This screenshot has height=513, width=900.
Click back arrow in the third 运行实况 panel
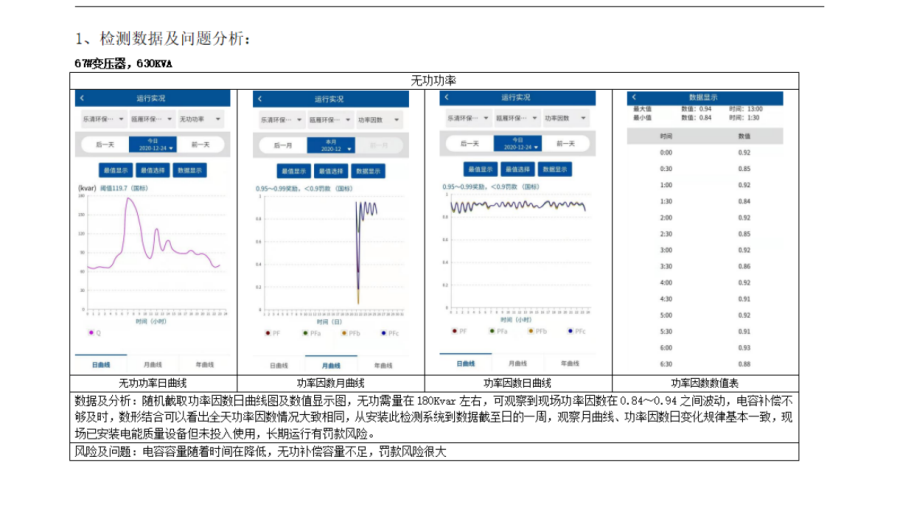(x=445, y=99)
